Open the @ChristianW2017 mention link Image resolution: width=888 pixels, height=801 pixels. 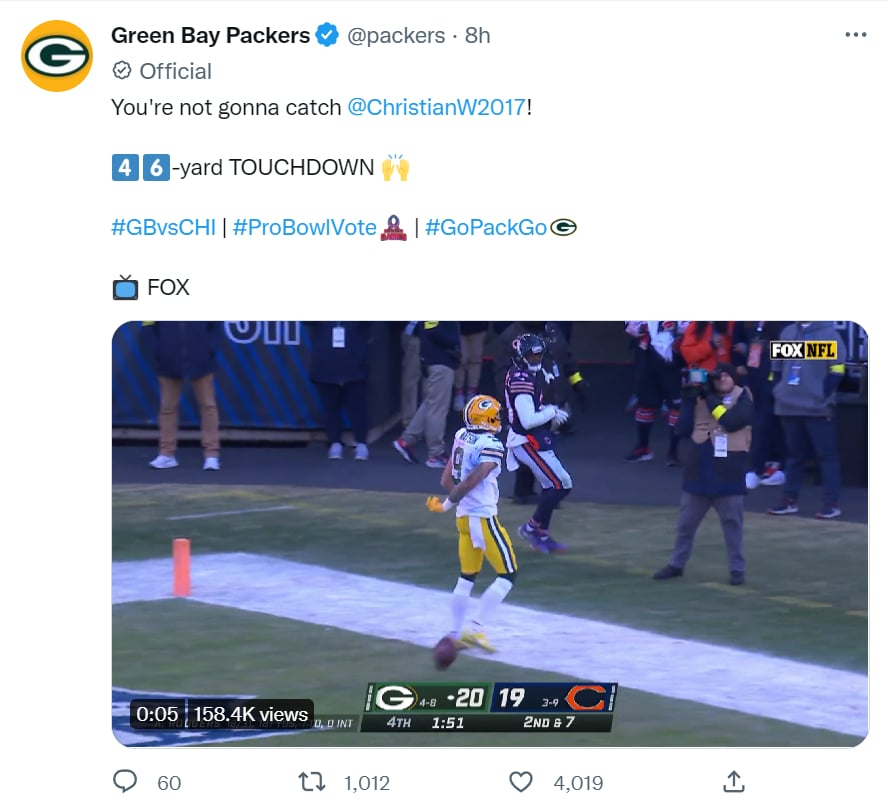pos(437,107)
